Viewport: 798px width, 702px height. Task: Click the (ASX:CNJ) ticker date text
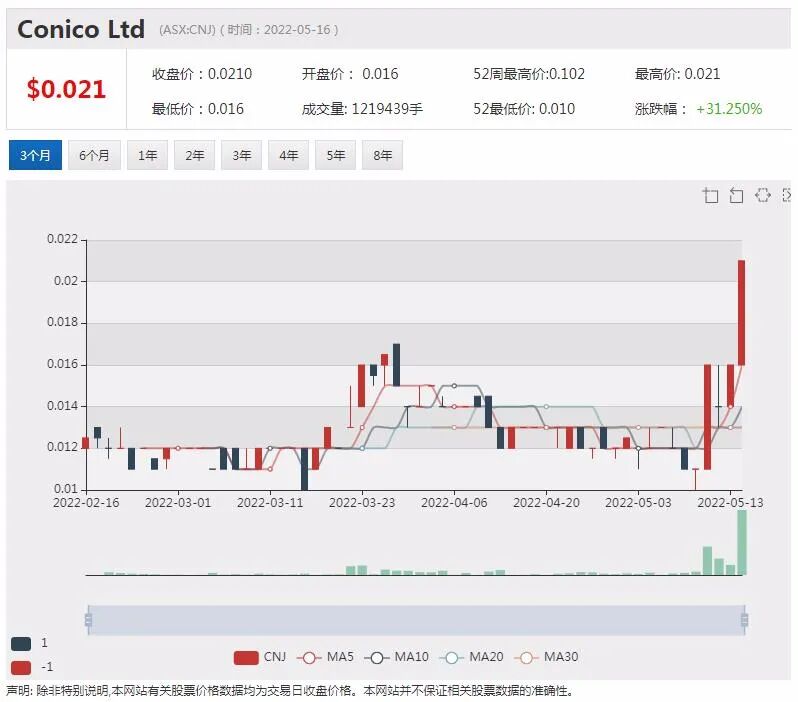(x=248, y=30)
